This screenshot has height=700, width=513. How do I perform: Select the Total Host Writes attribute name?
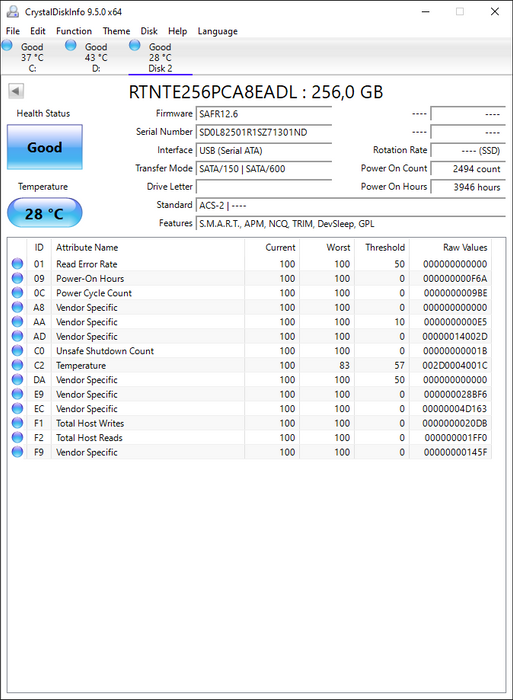tap(90, 423)
